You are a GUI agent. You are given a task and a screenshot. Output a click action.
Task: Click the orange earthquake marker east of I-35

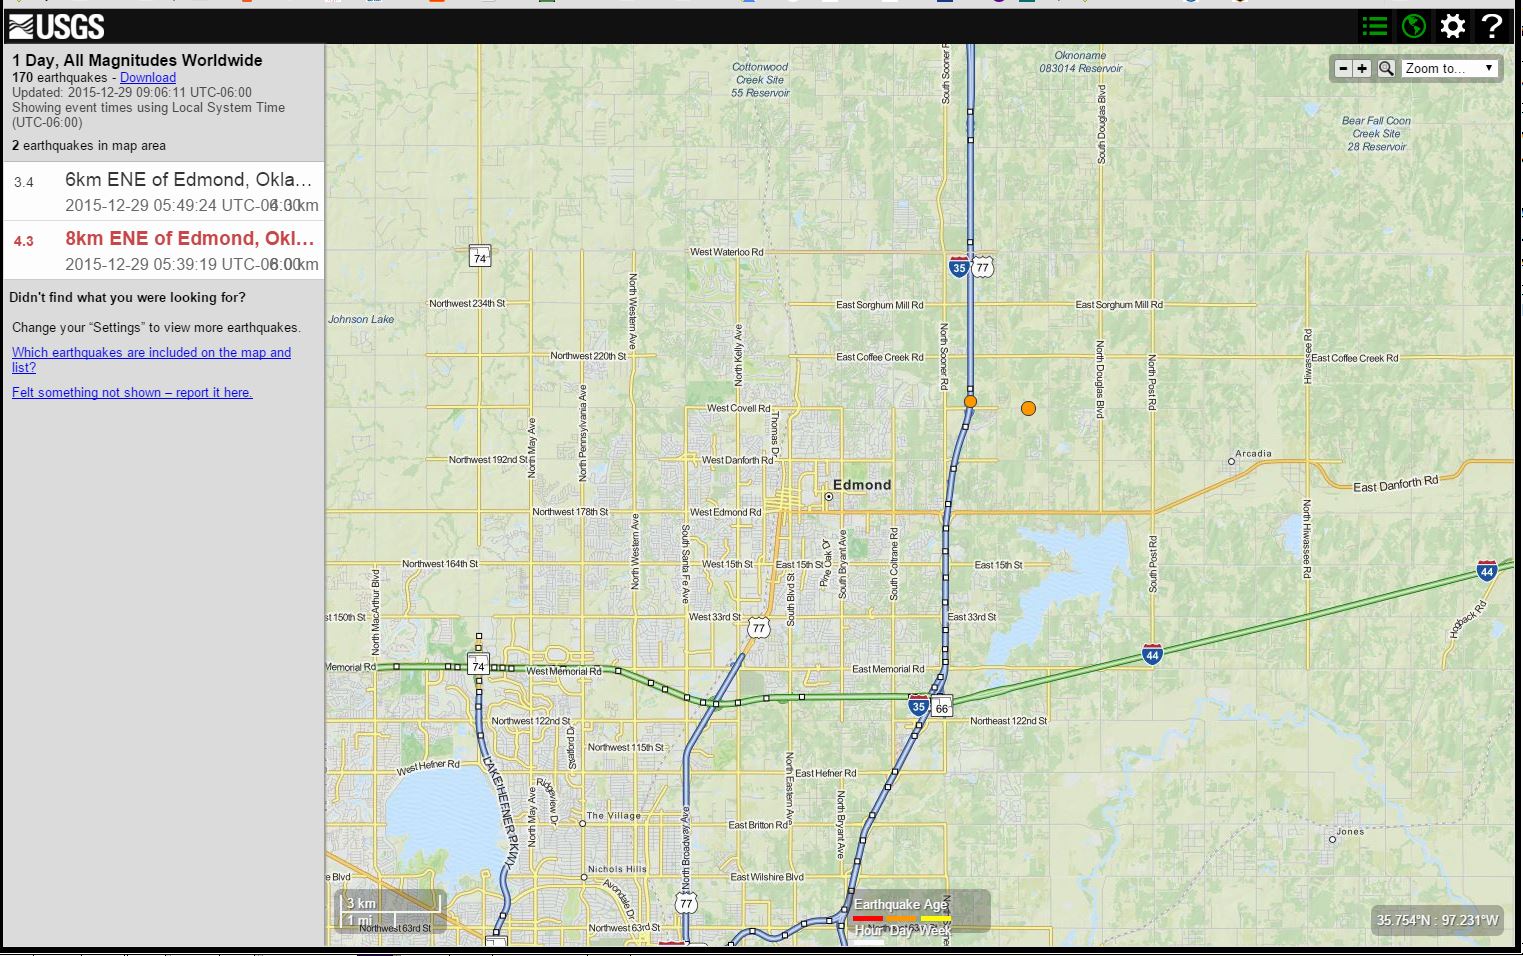click(x=1028, y=408)
